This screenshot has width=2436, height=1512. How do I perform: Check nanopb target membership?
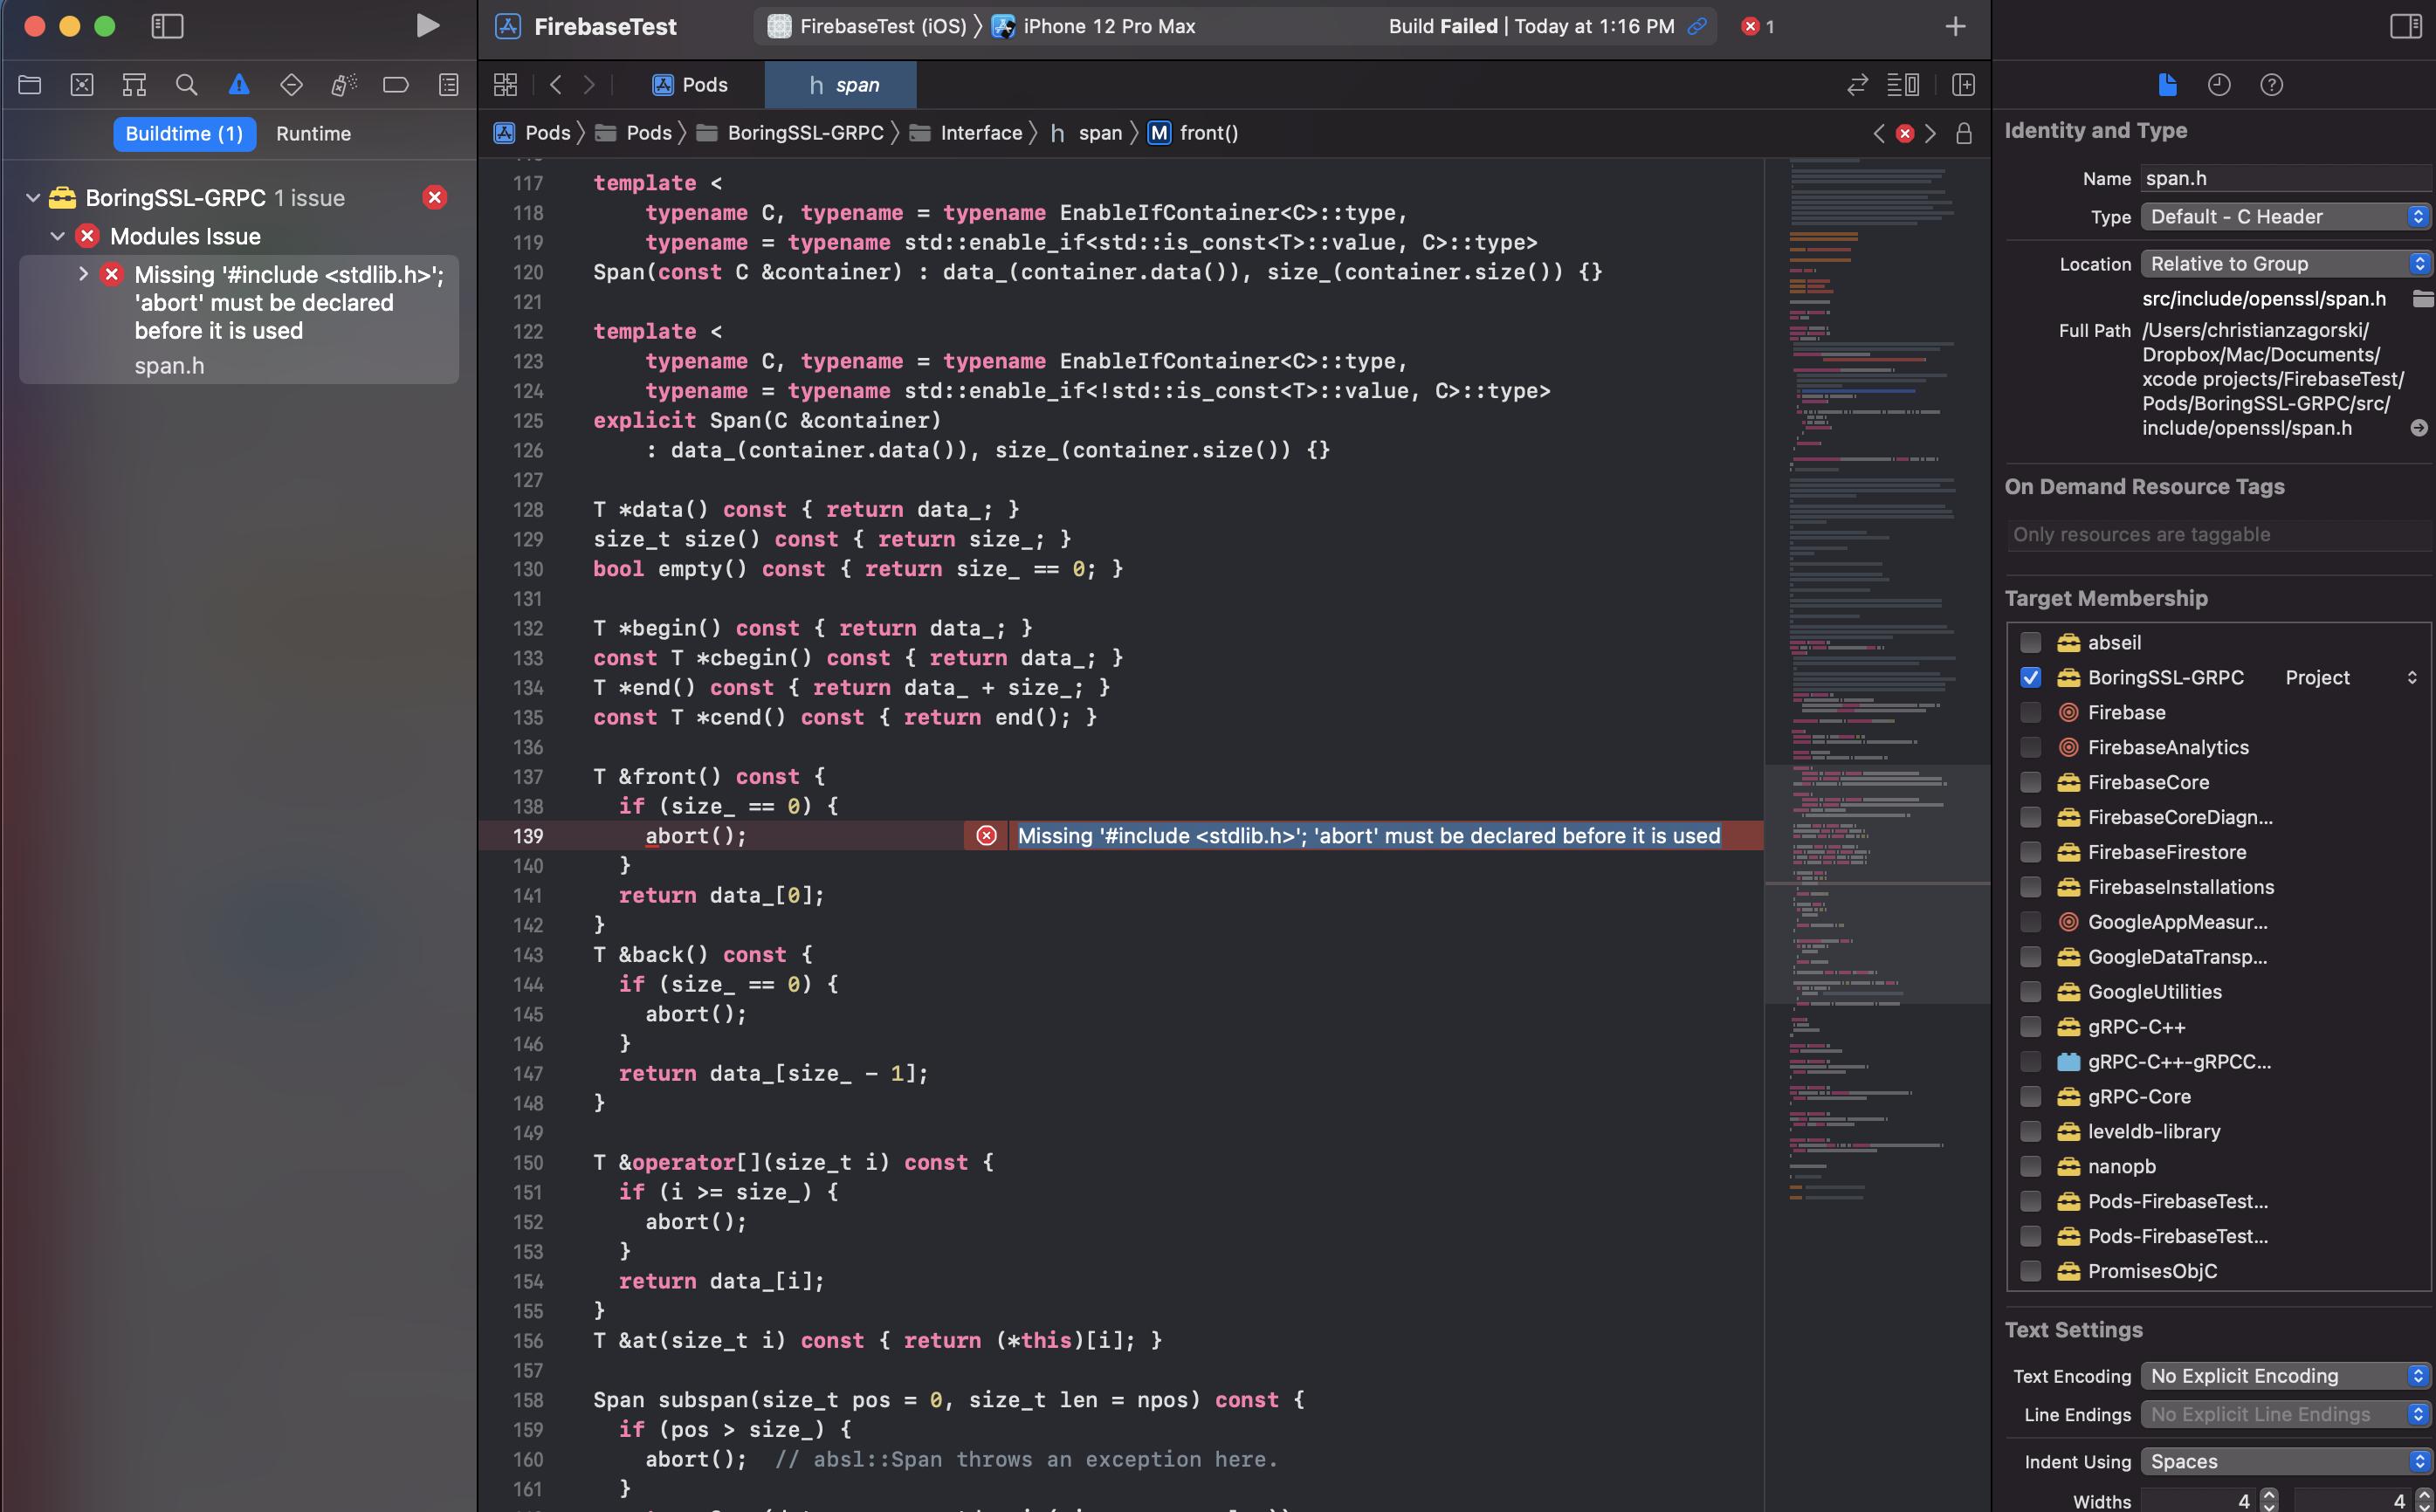click(x=2030, y=1167)
